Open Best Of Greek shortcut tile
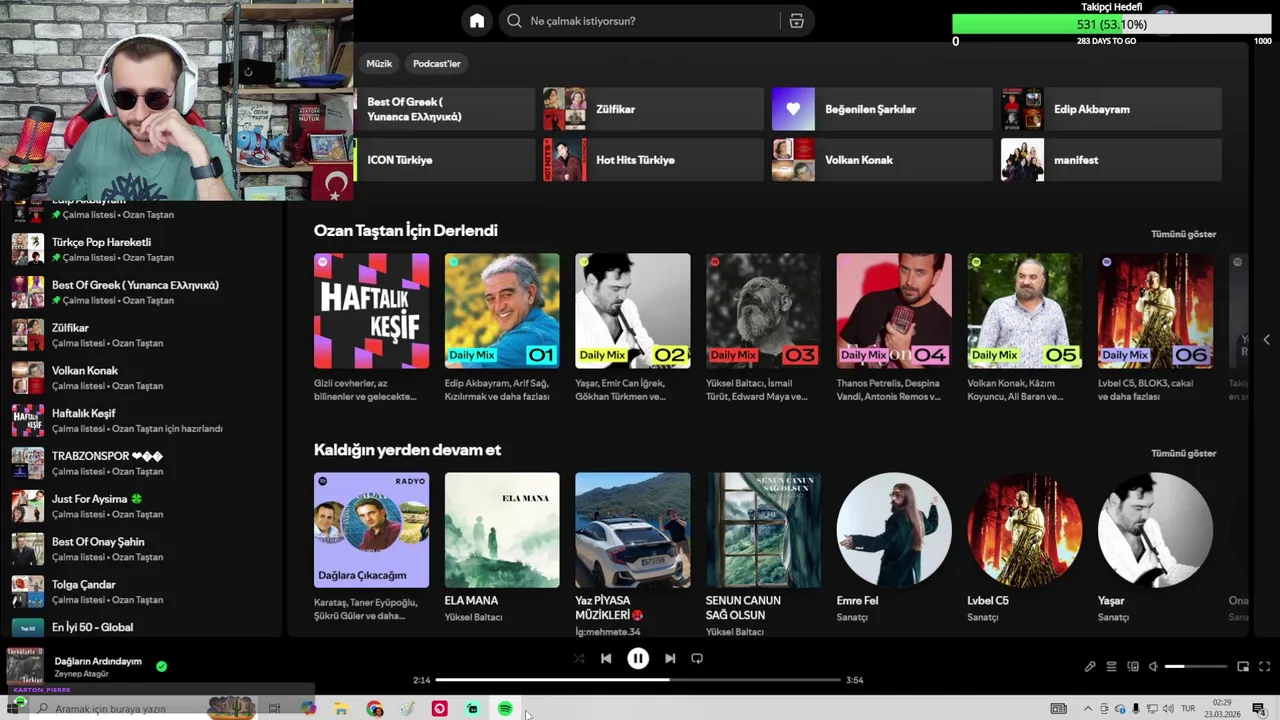 click(x=445, y=109)
